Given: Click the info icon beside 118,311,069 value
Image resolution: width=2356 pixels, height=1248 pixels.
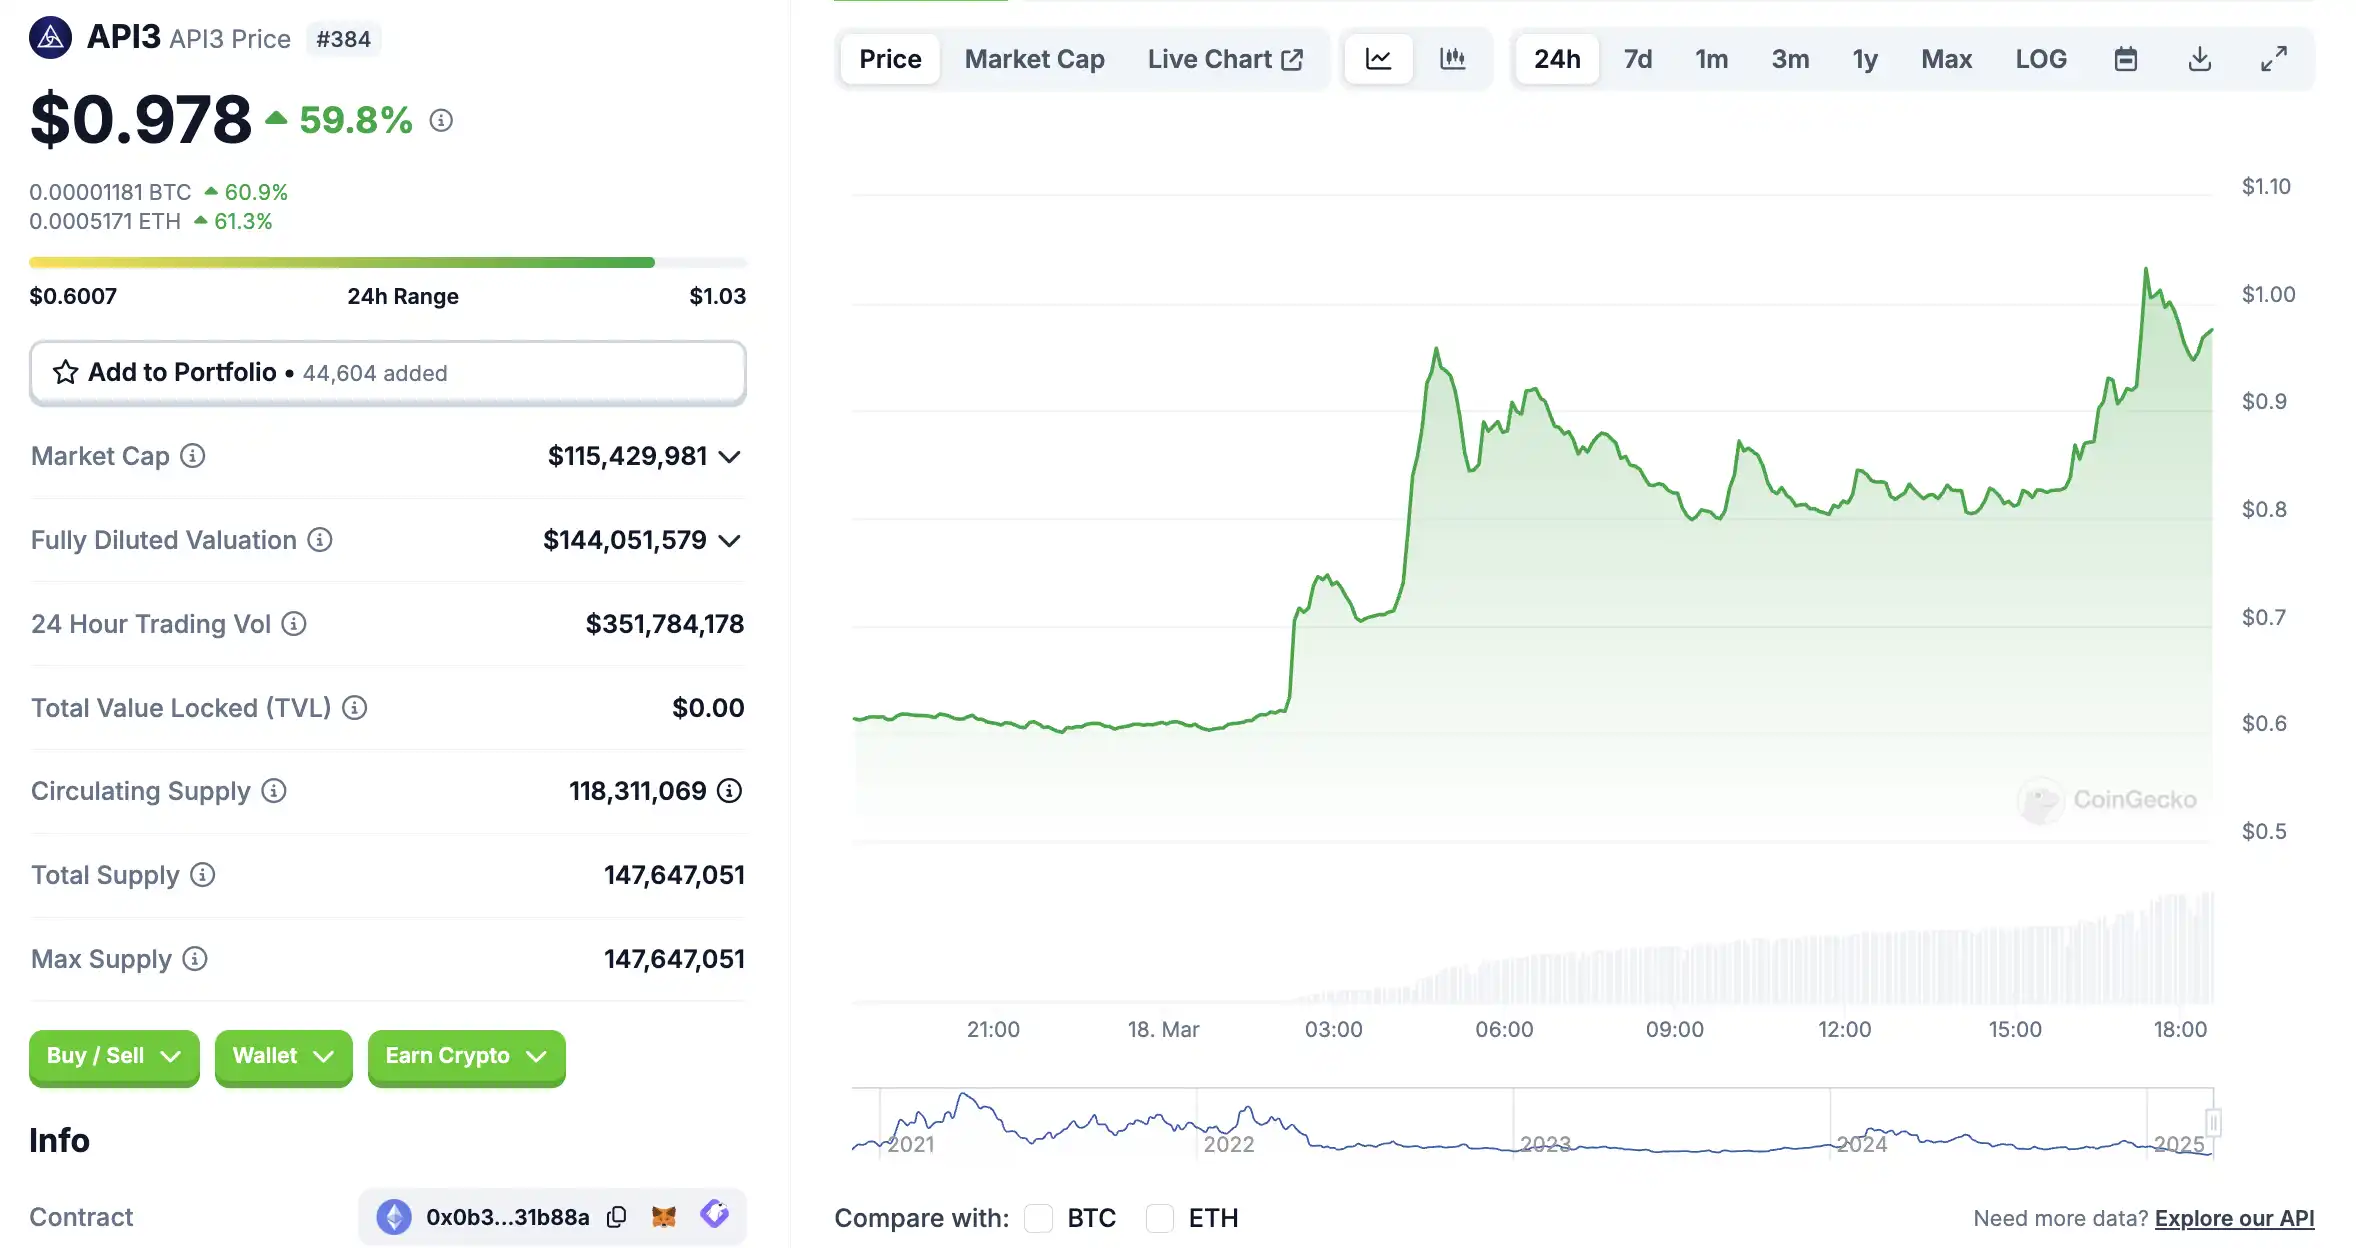Looking at the screenshot, I should click(730, 791).
